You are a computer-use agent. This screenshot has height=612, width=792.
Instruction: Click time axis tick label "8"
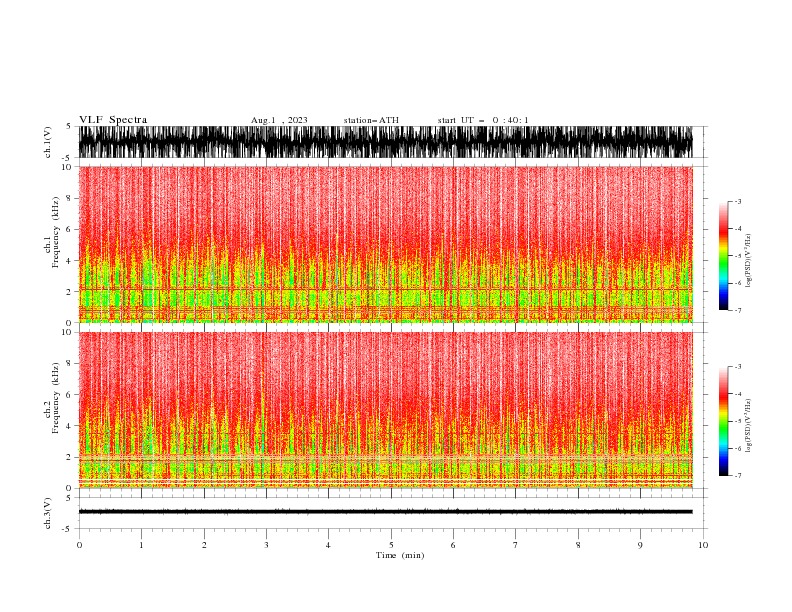click(x=578, y=545)
